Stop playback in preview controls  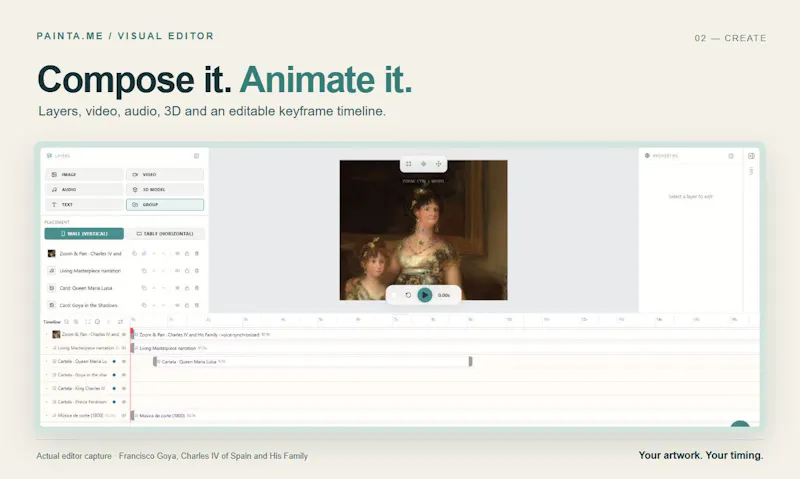pyautogui.click(x=394, y=295)
